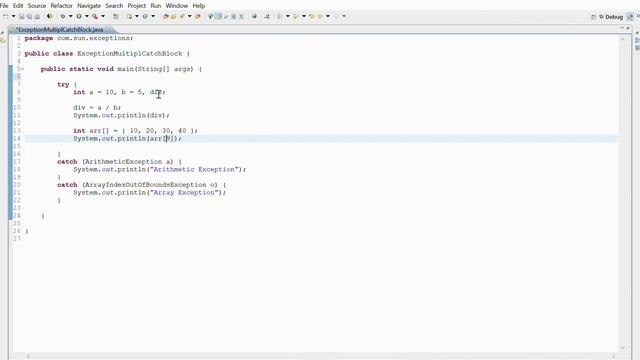Click the green Run button icon

coord(79,16)
